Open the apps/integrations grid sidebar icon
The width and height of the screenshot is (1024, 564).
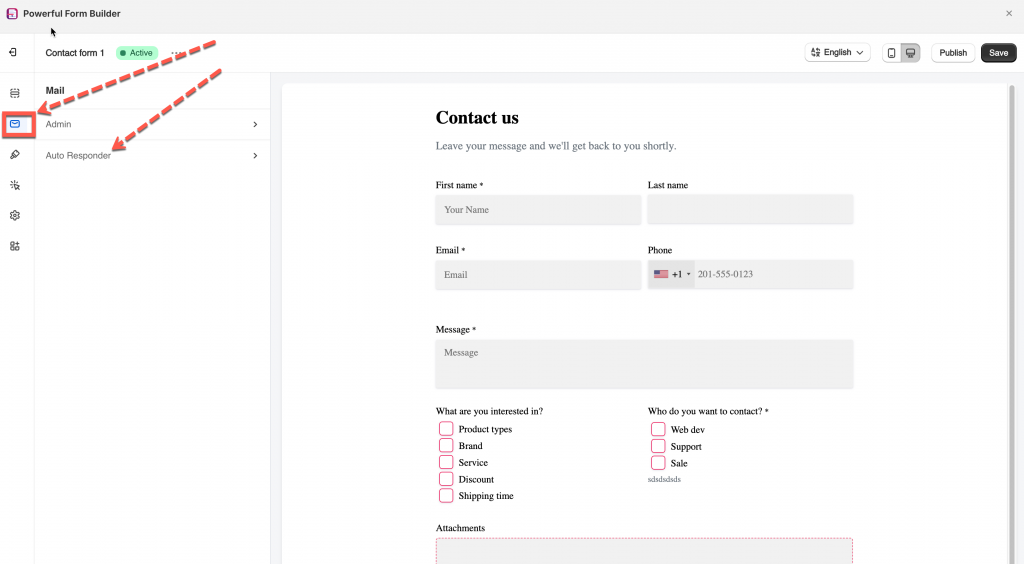click(15, 246)
